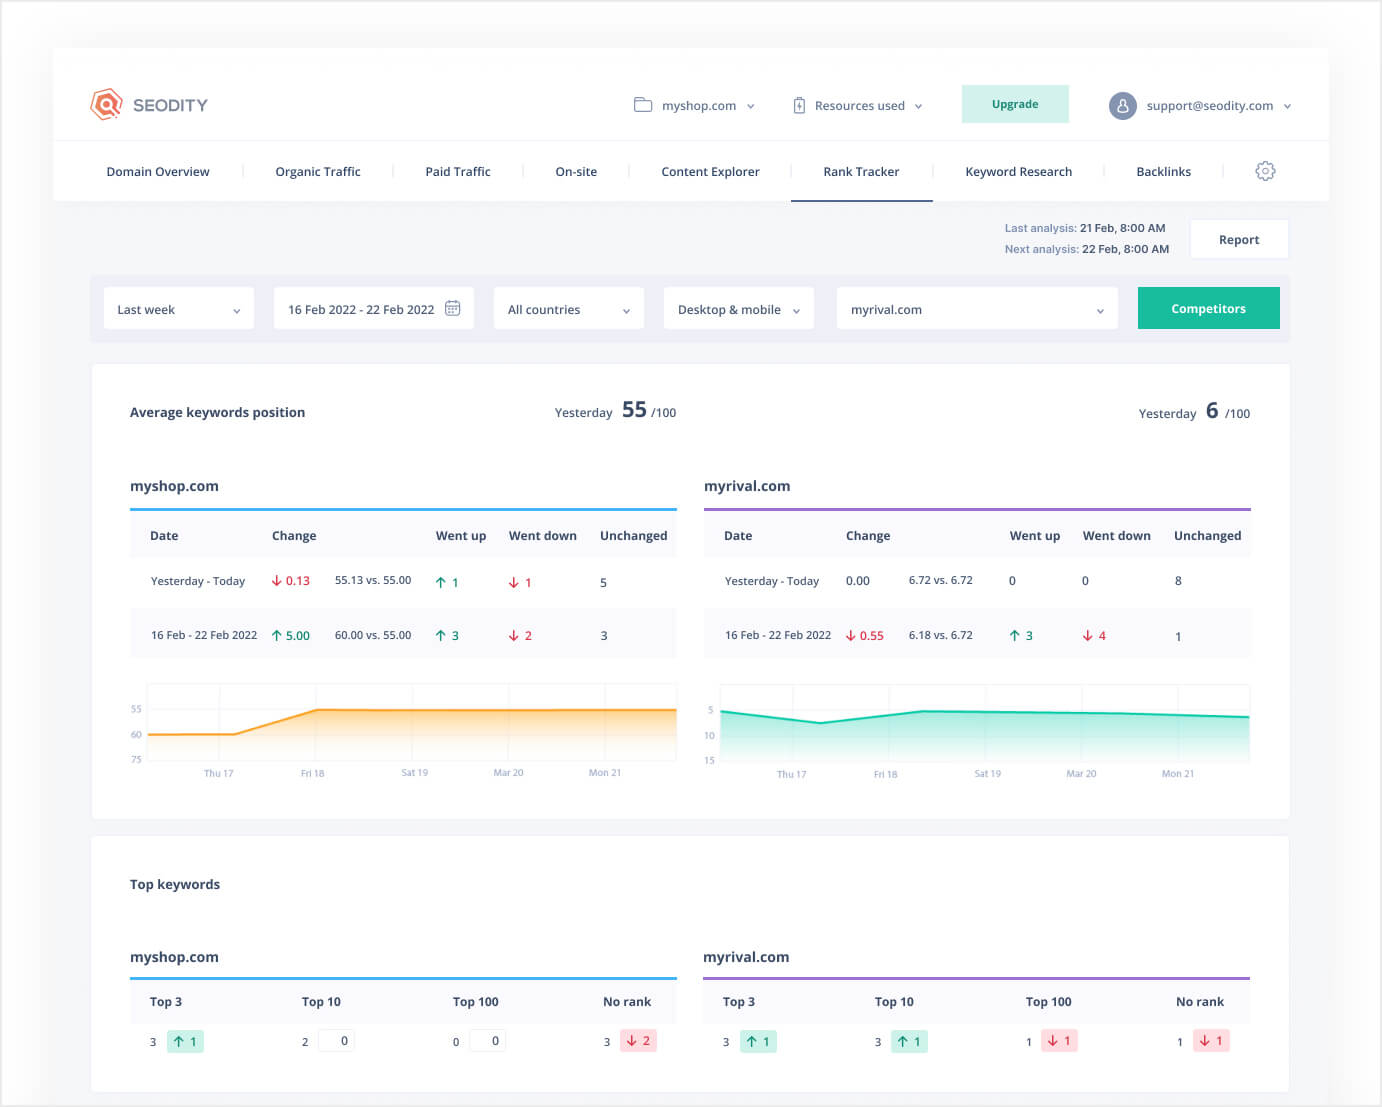Click the folder icon beside myshop.com
The width and height of the screenshot is (1382, 1107).
(x=643, y=105)
